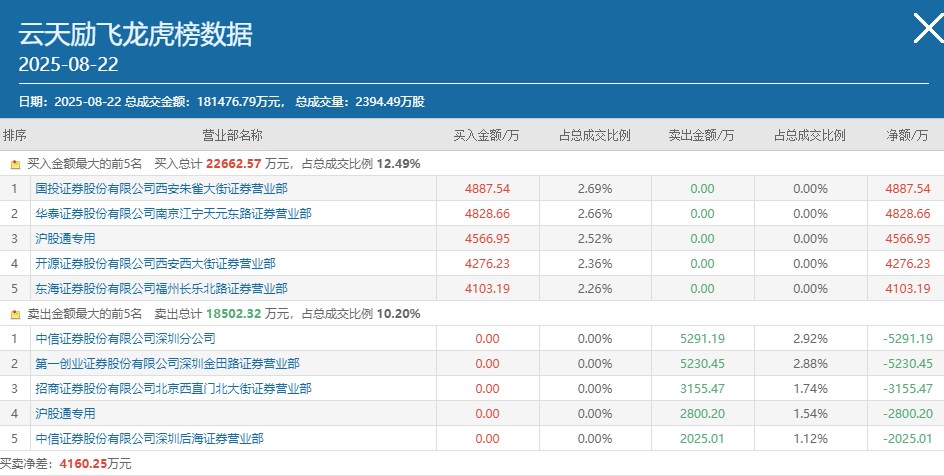The image size is (944, 476).
Task: Open 中信证券股份有限公司深圳分公司 link
Action: [125, 339]
